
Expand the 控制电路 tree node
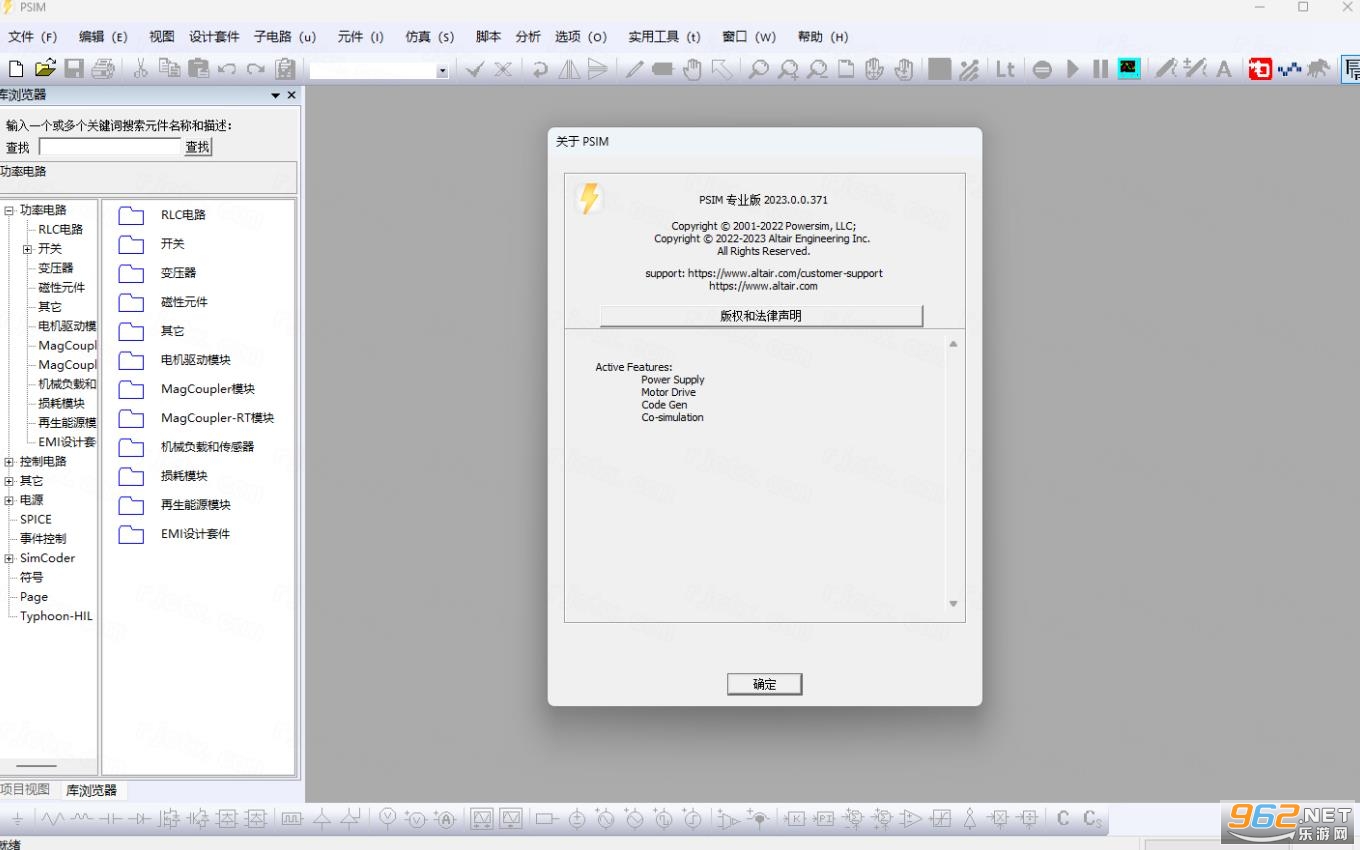point(9,462)
